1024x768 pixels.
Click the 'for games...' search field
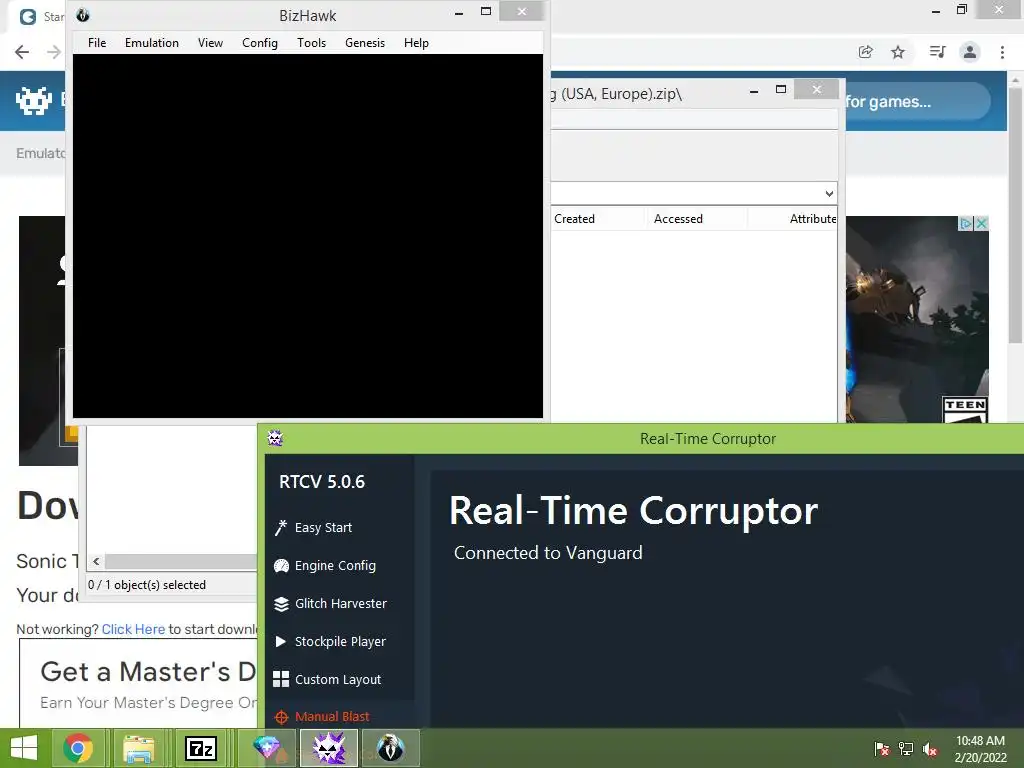[917, 101]
